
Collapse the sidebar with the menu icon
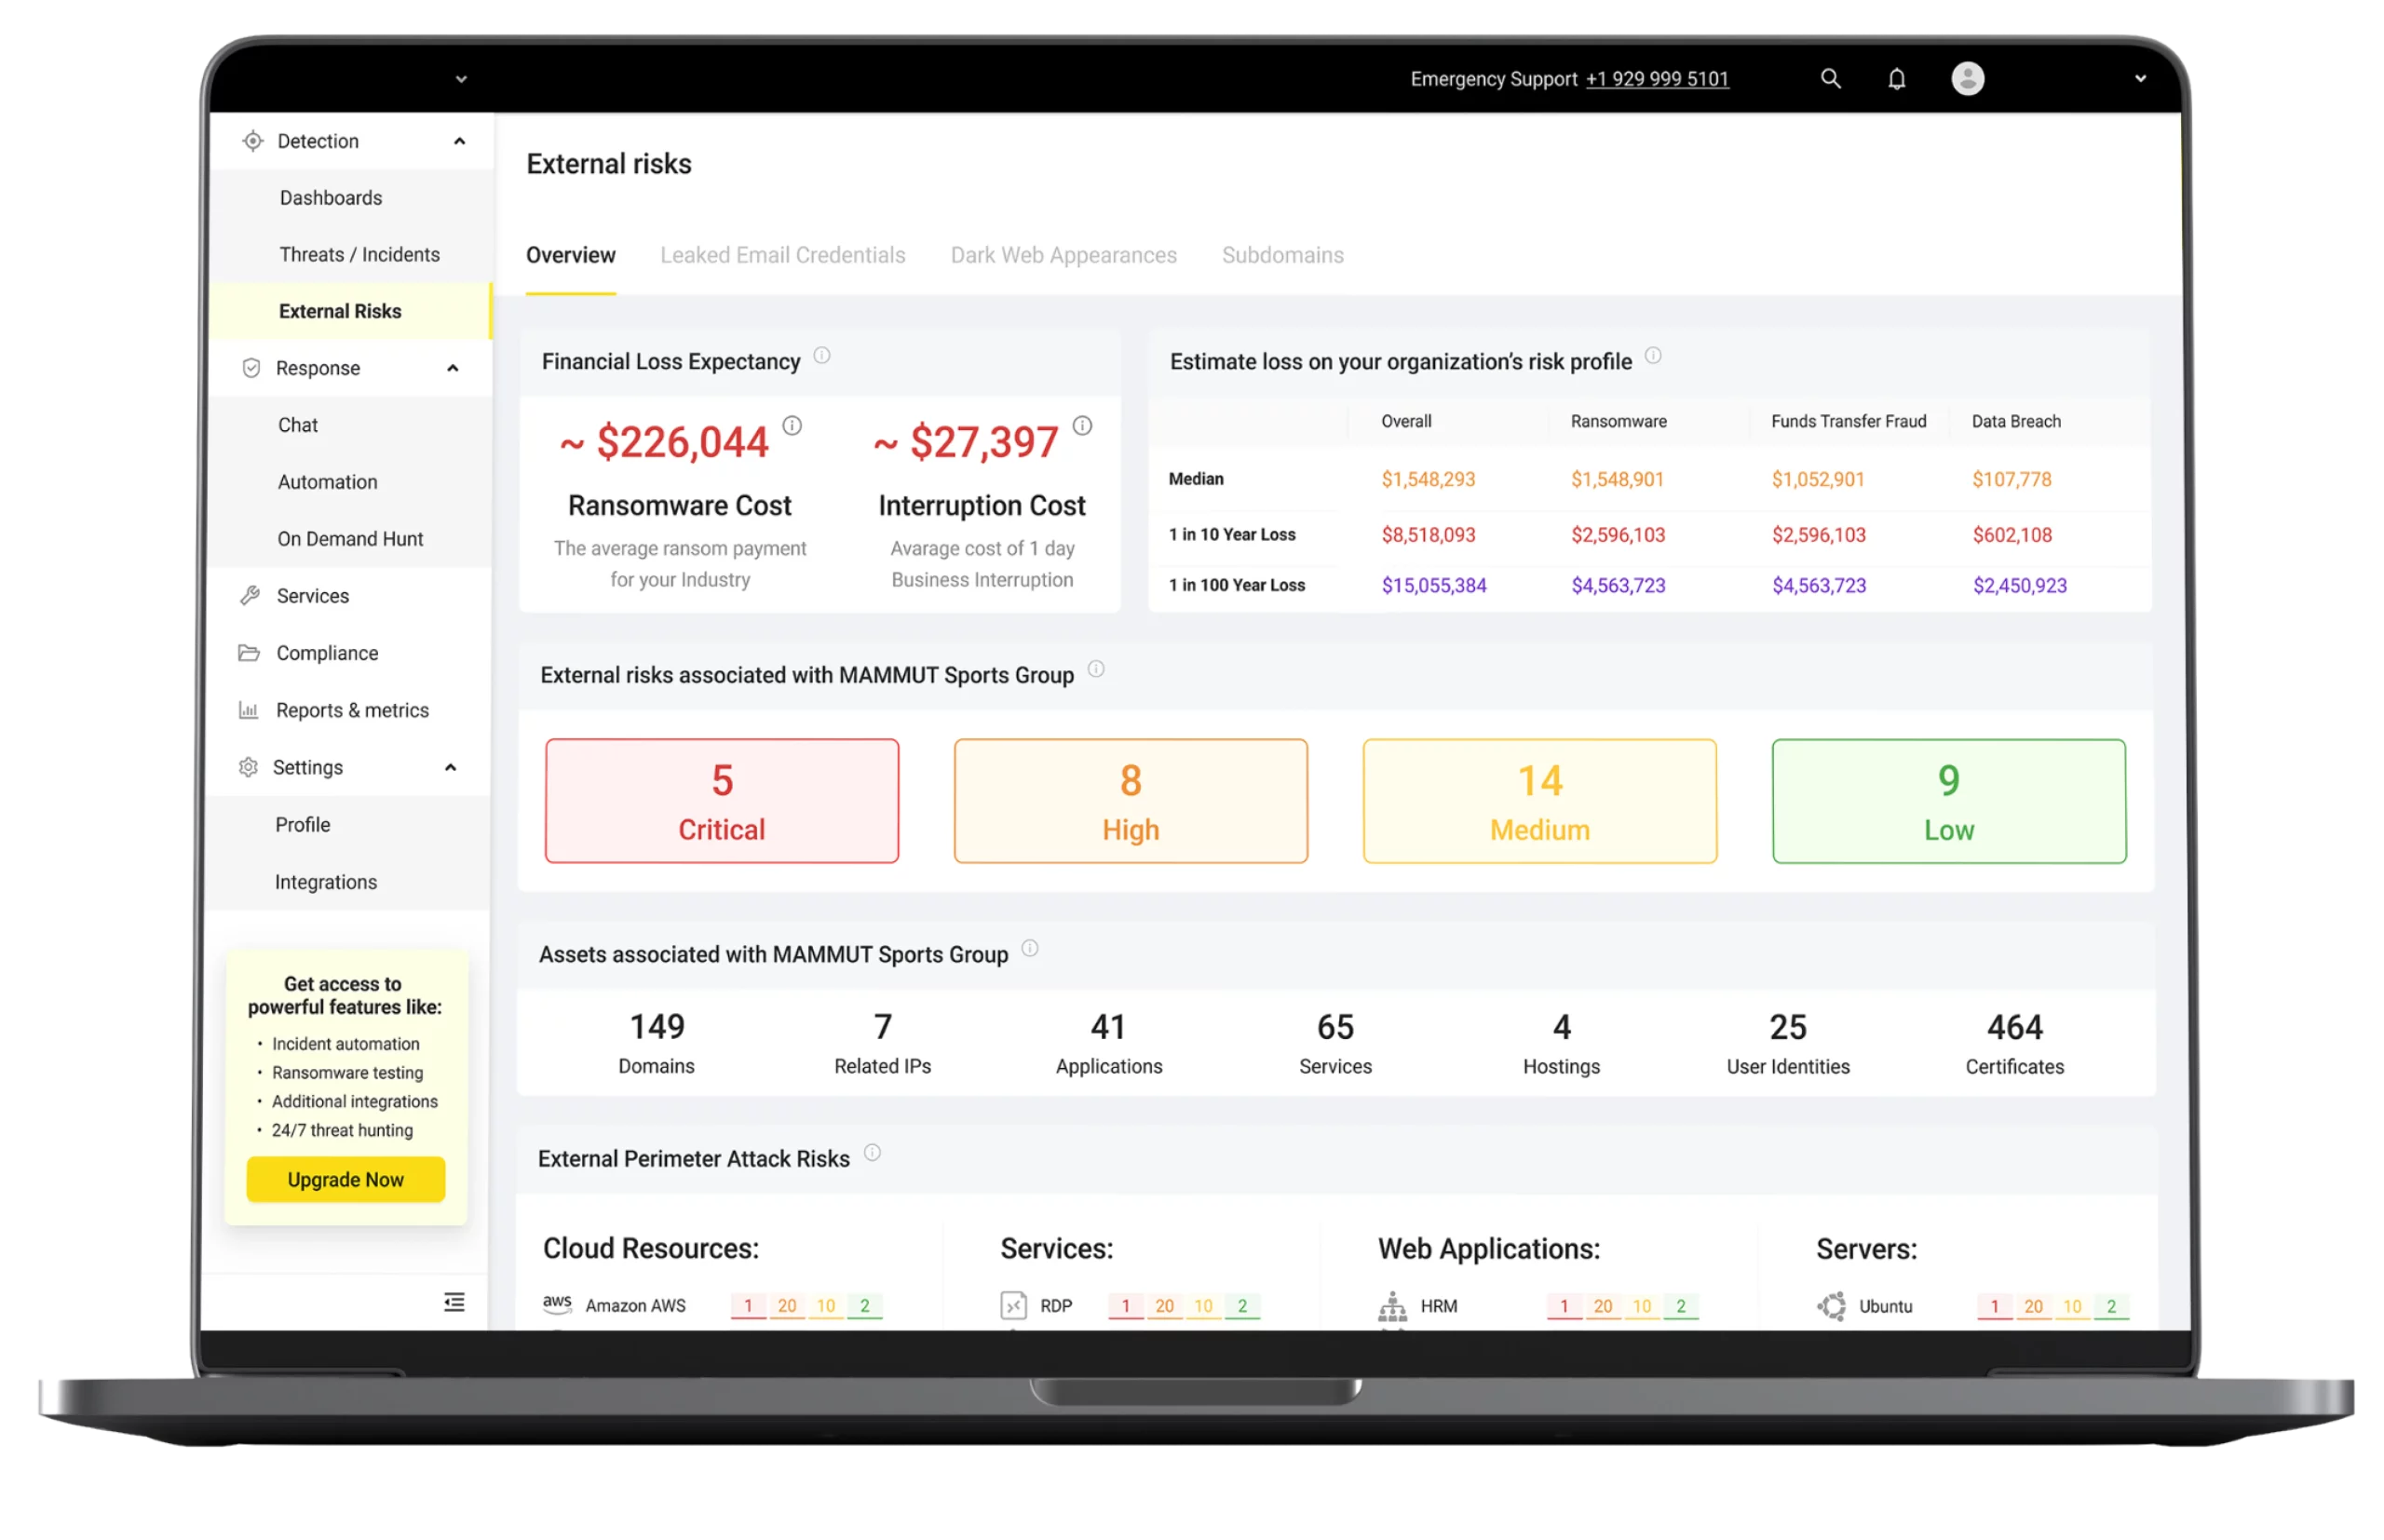coord(454,1301)
